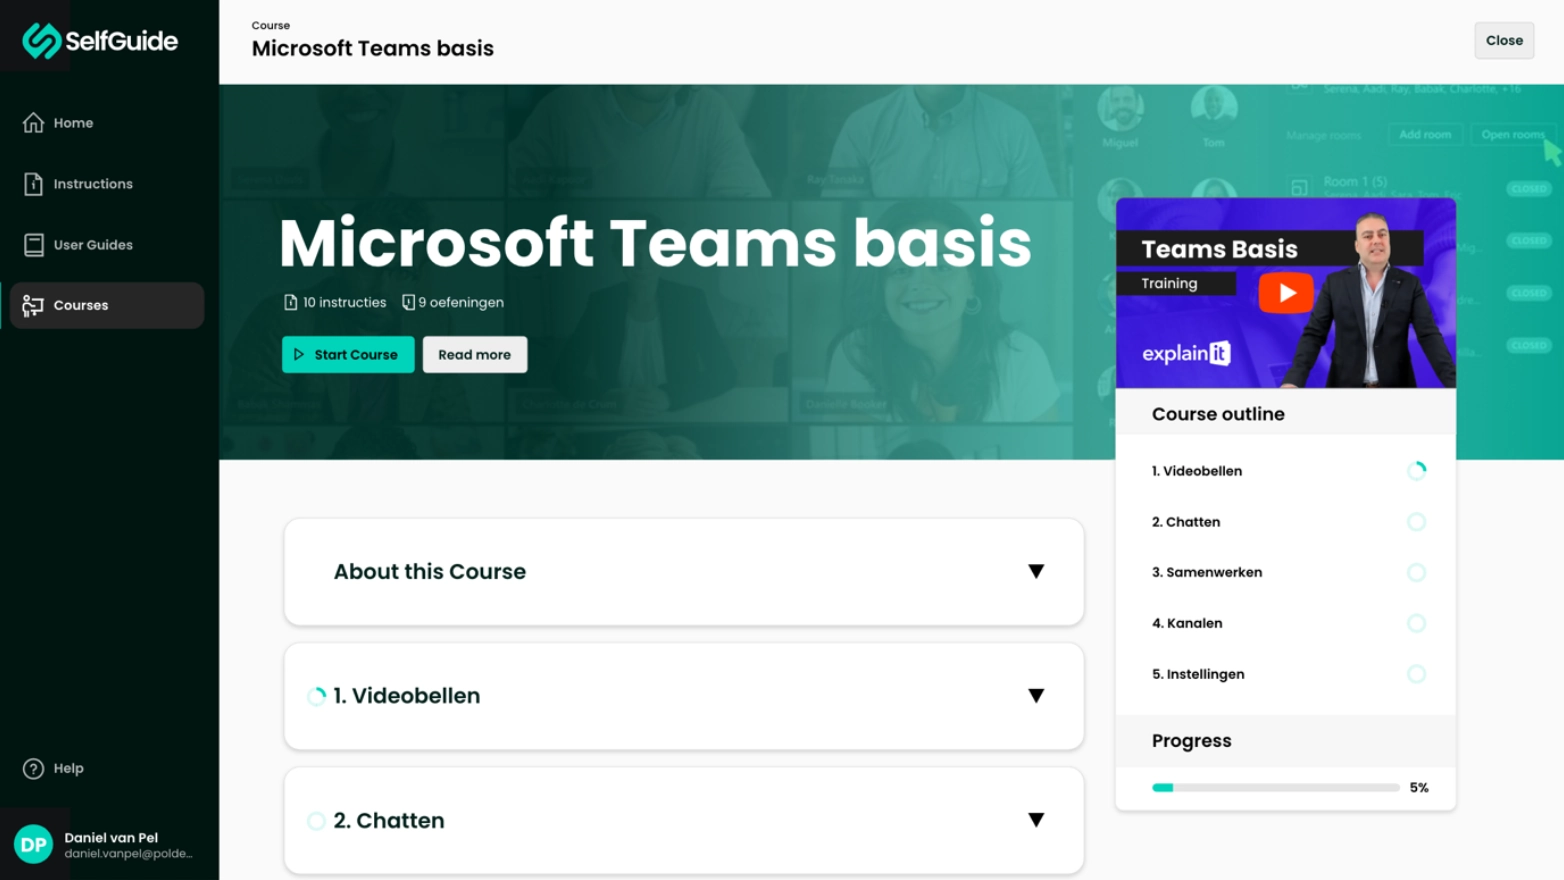Go to 2. Chatten in course outline
The height and width of the screenshot is (880, 1564).
point(1186,522)
